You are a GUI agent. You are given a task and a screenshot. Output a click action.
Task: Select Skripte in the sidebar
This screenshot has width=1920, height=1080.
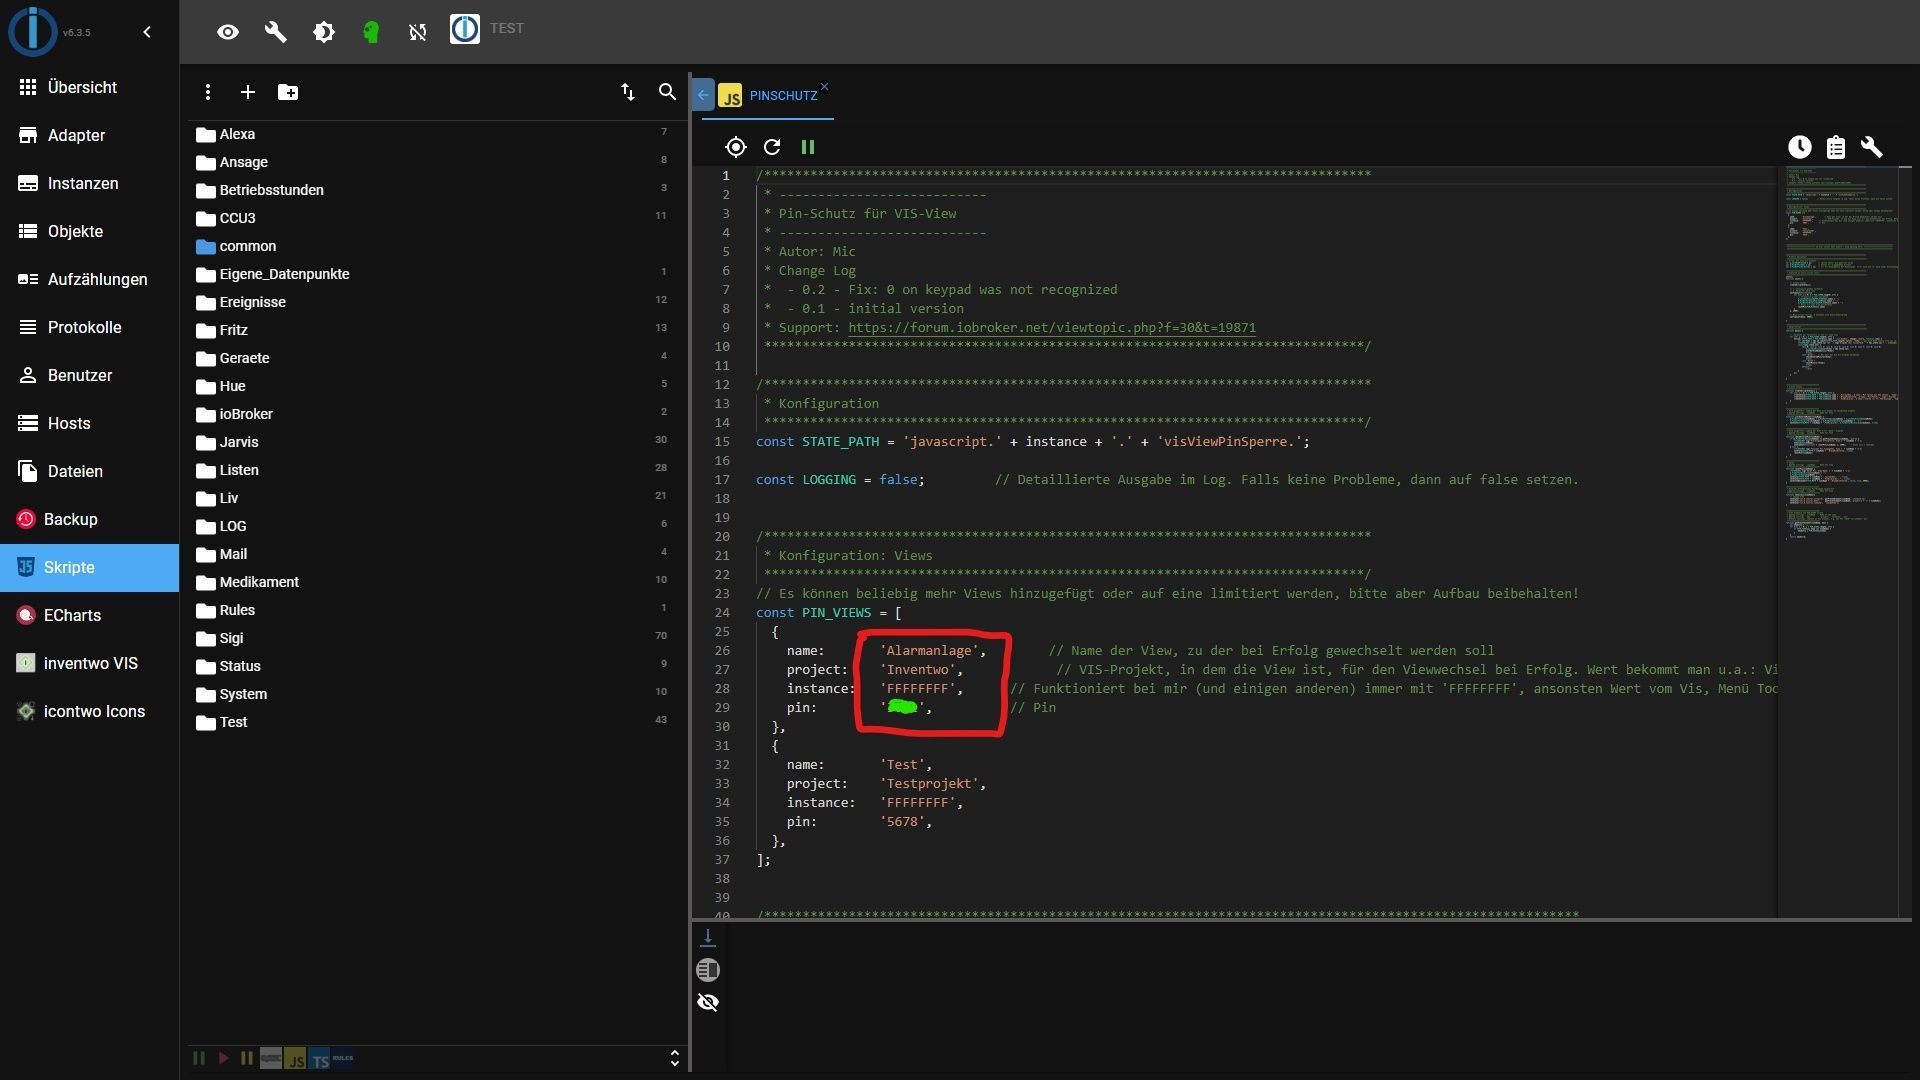[x=89, y=567]
